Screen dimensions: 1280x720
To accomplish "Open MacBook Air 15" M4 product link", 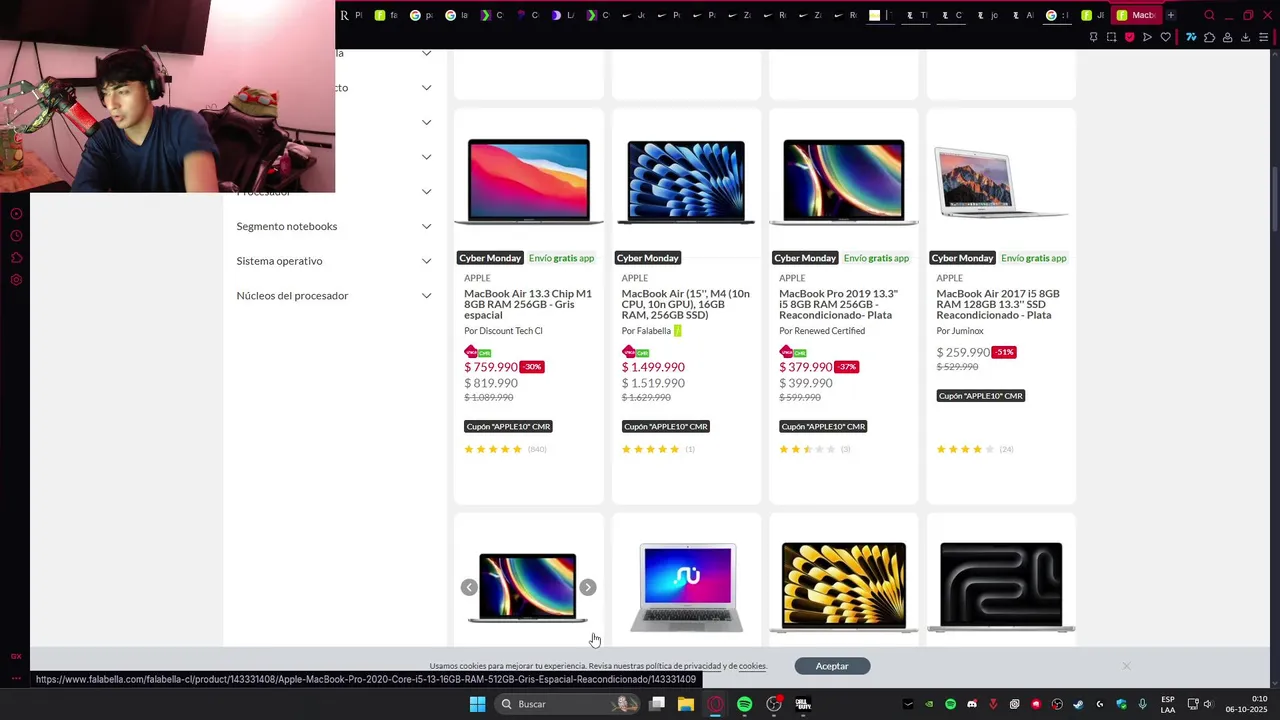I will pyautogui.click(x=686, y=304).
